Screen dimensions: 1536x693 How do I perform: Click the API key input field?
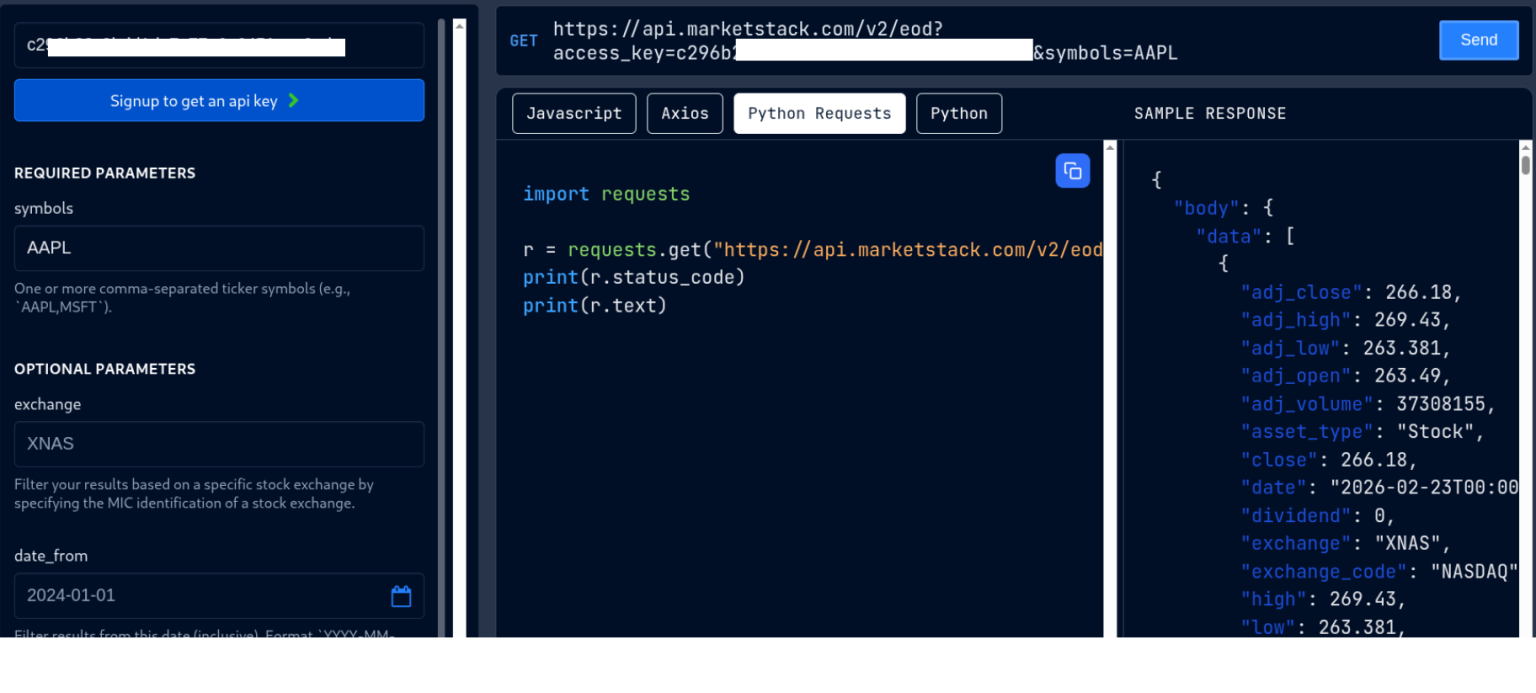pyautogui.click(x=219, y=46)
